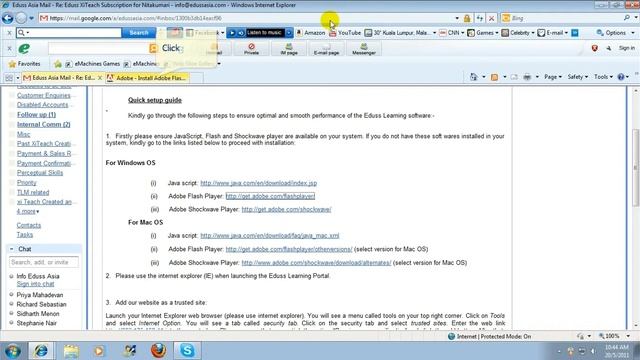Open the Follow up (1) label

pyautogui.click(x=36, y=115)
